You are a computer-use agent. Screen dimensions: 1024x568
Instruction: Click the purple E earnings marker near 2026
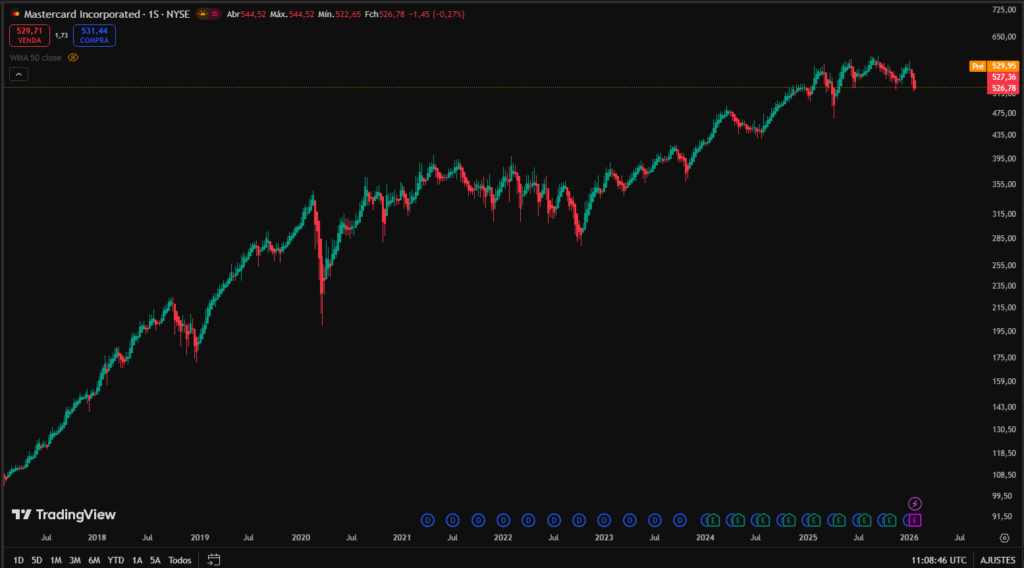[914, 520]
